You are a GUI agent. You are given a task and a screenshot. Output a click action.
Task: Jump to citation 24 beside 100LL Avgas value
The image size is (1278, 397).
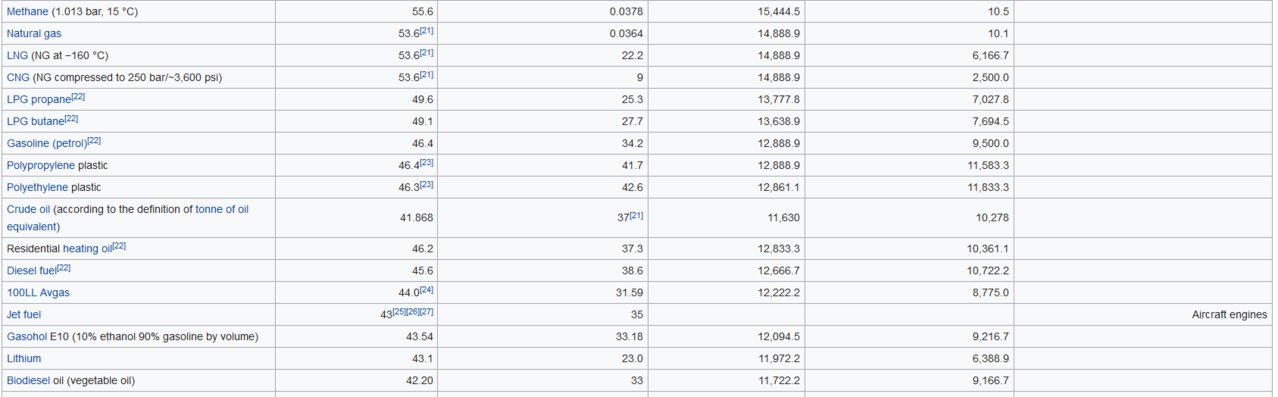point(426,290)
